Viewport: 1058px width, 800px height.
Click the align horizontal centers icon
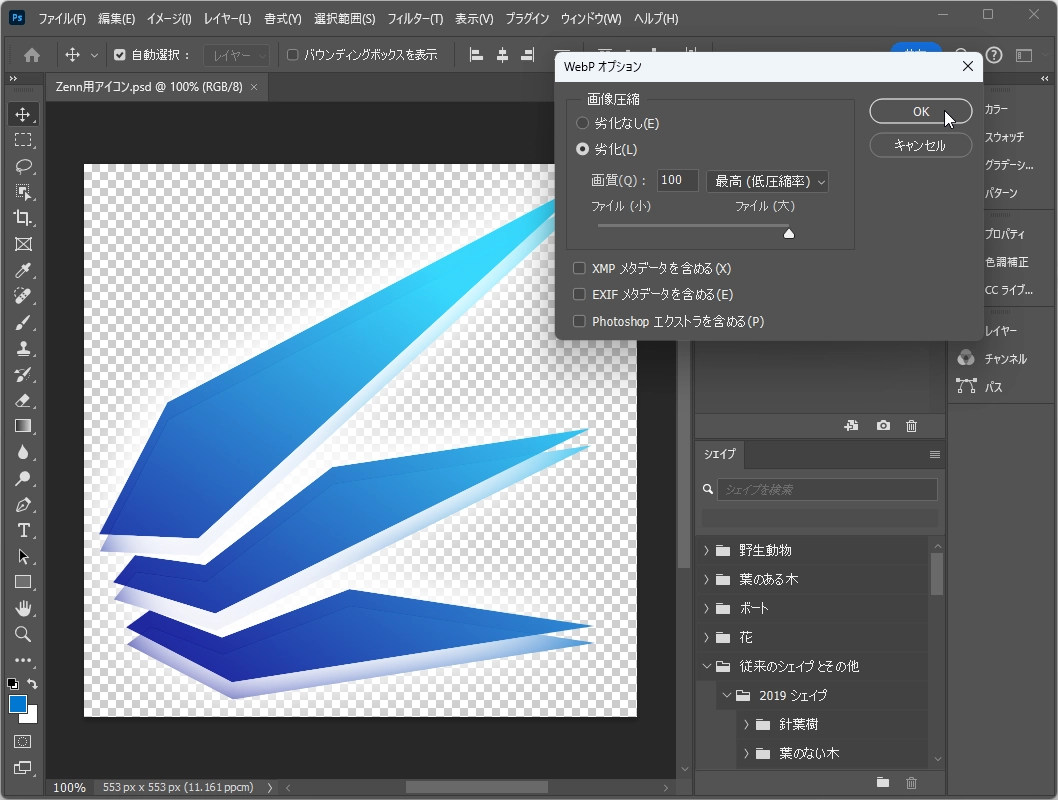point(502,55)
